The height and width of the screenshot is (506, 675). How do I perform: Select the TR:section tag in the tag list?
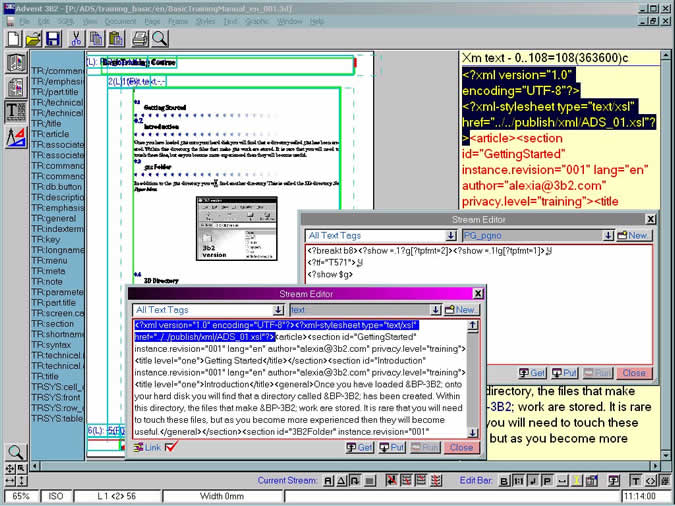click(53, 324)
